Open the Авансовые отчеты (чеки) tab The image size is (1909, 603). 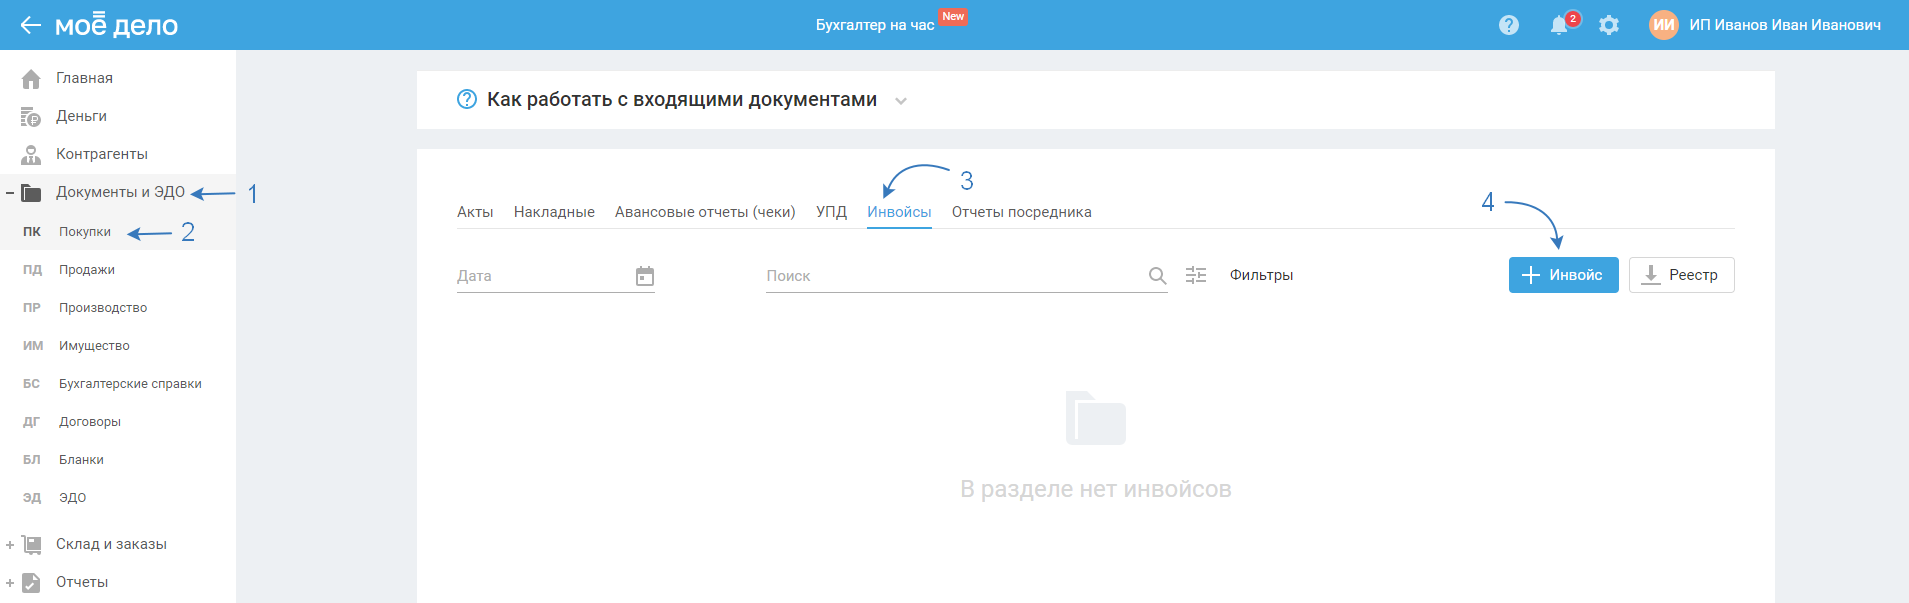pyautogui.click(x=705, y=212)
